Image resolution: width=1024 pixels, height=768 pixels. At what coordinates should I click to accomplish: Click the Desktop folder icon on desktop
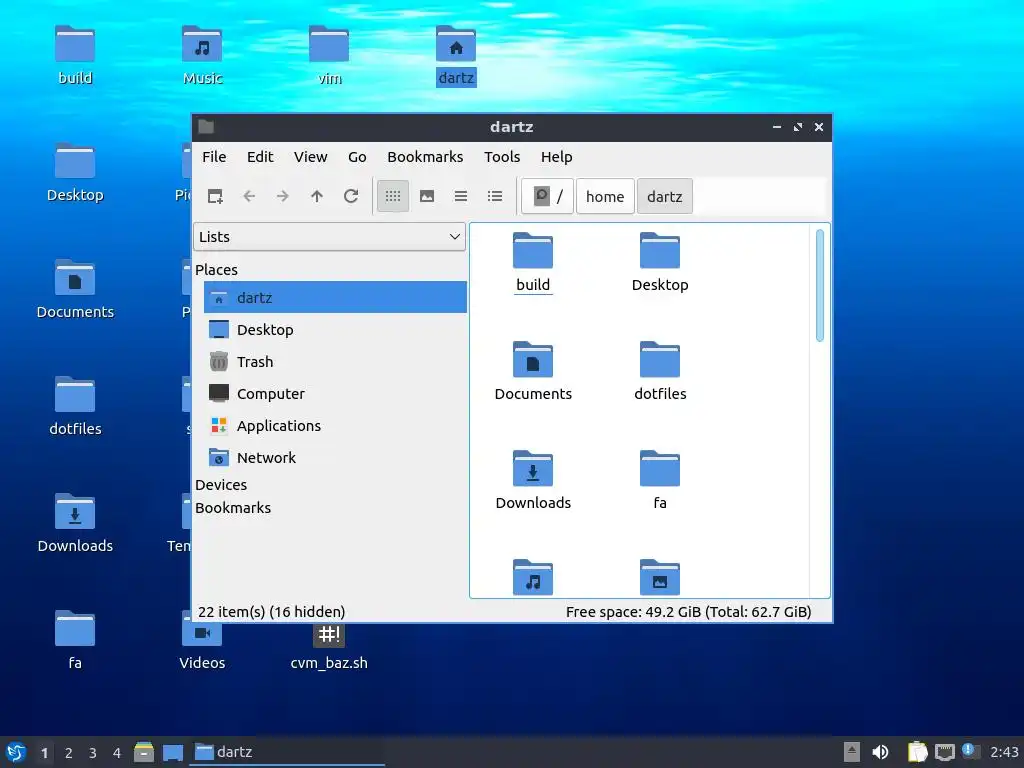(x=75, y=173)
